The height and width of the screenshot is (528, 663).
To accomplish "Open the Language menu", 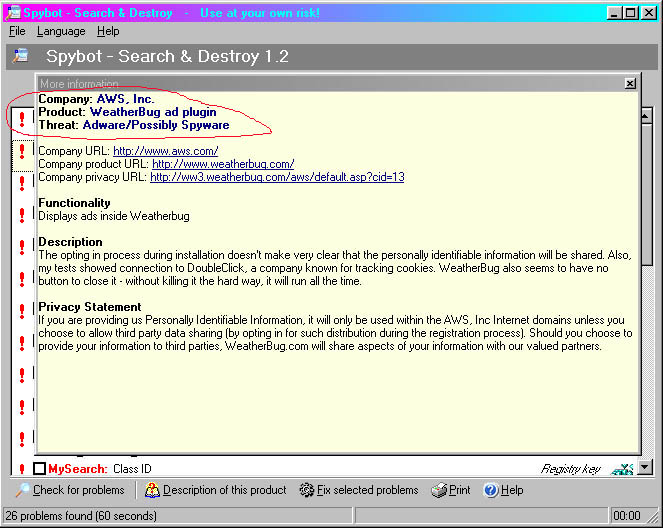I will pos(61,31).
